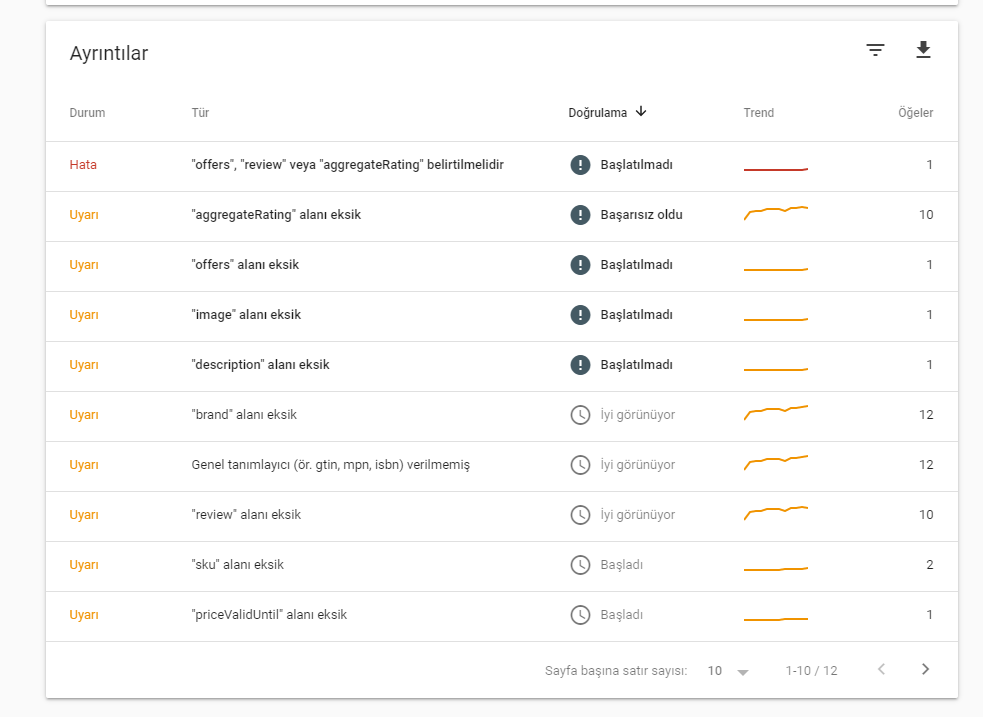Click the red trend line for Hata
The image size is (983, 717).
pos(775,169)
